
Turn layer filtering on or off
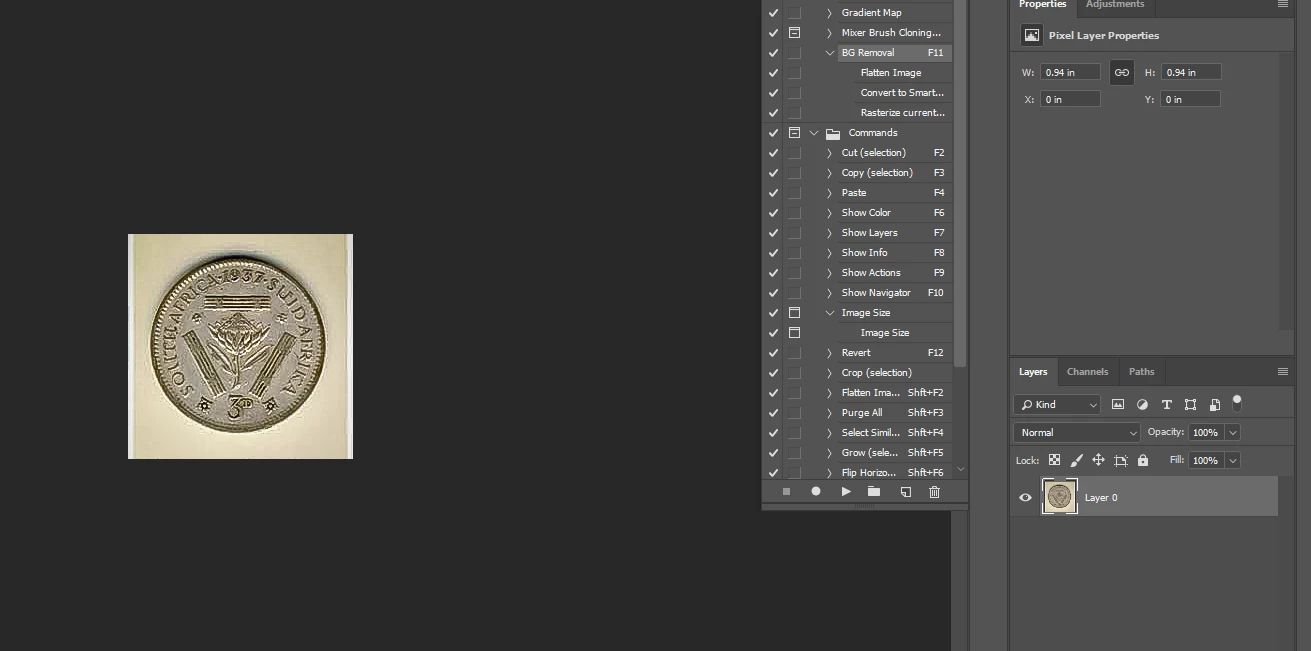click(1237, 402)
